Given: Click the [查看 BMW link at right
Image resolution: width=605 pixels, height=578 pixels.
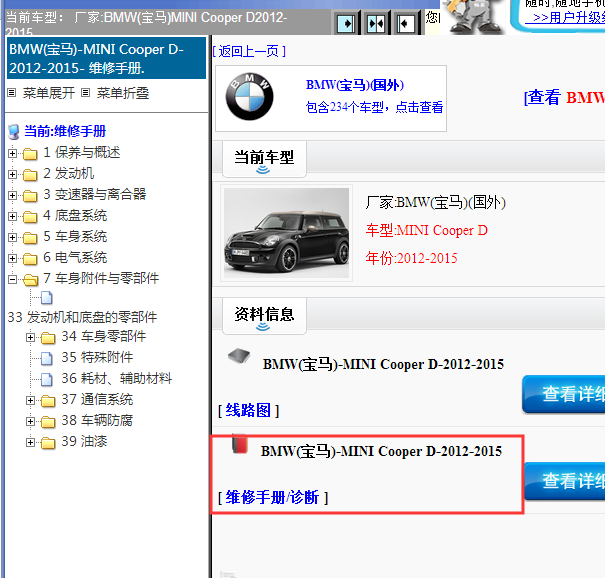Looking at the screenshot, I should click(x=564, y=97).
